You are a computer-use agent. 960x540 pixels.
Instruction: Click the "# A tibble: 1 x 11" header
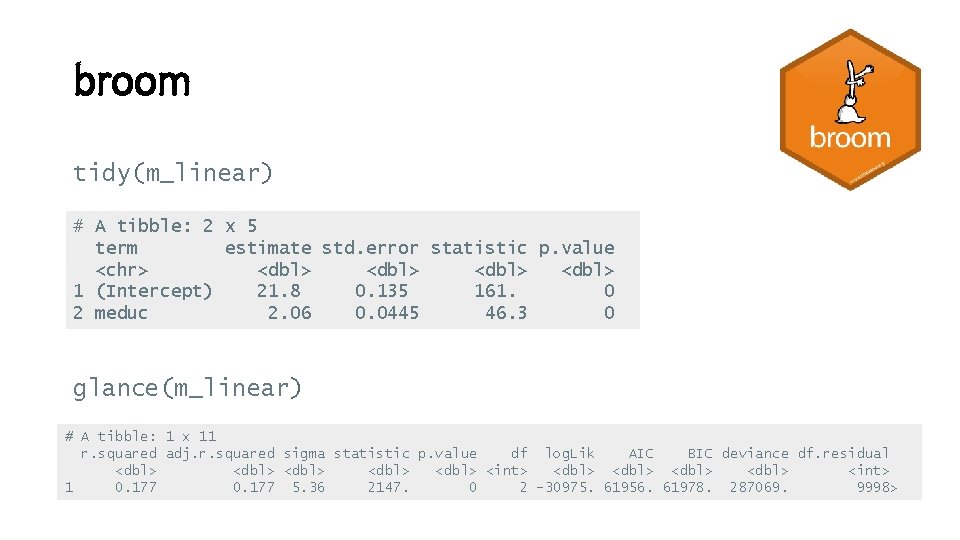click(140, 436)
